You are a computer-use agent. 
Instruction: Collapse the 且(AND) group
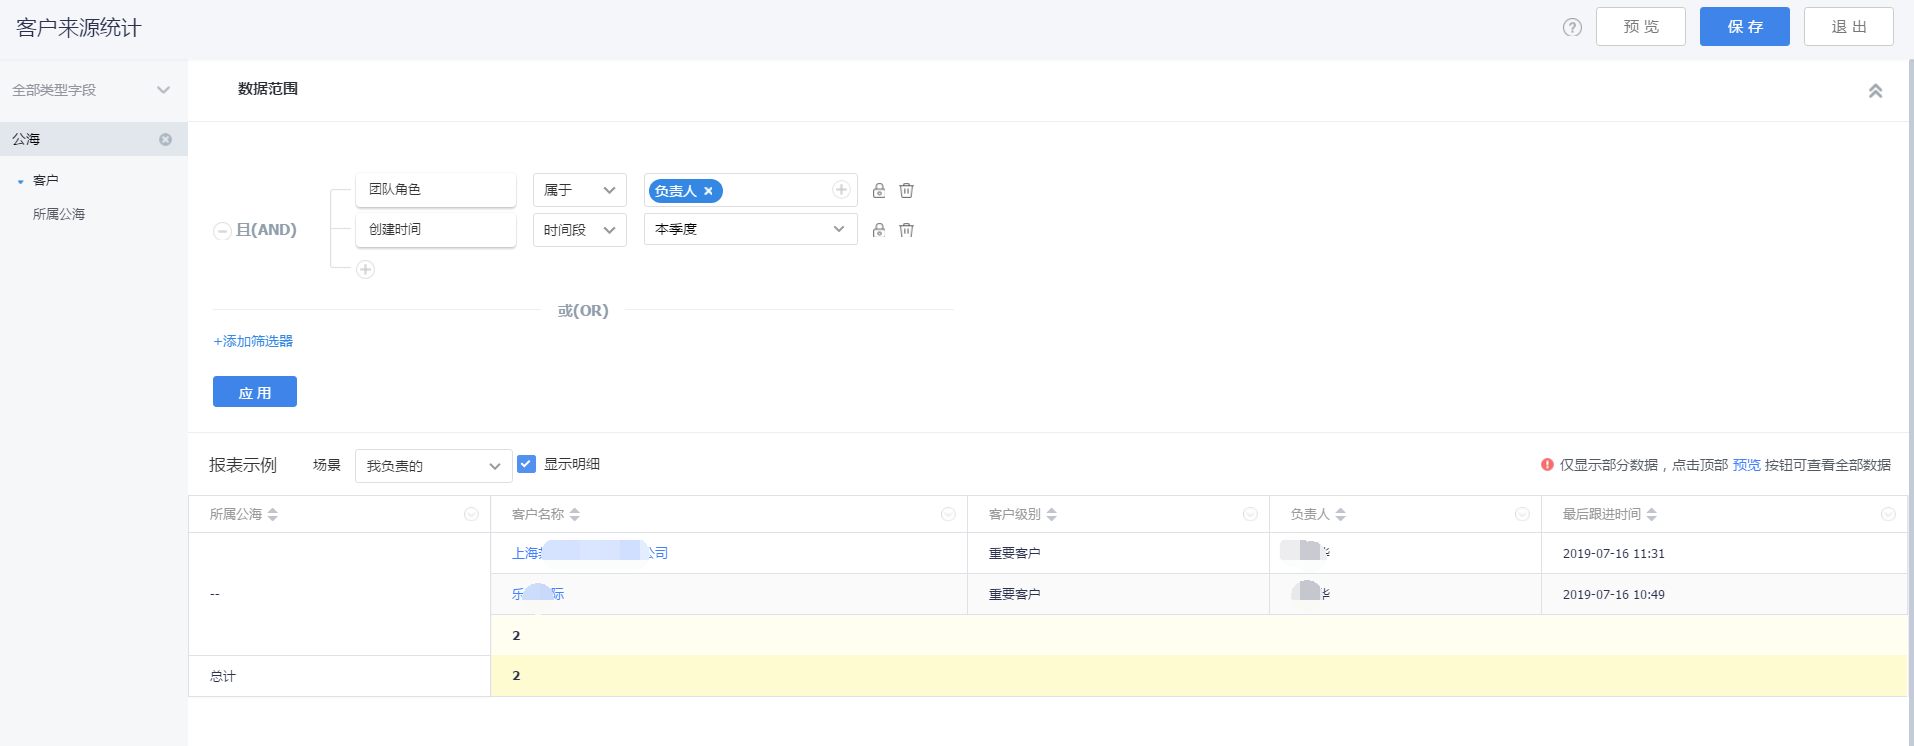click(x=222, y=231)
